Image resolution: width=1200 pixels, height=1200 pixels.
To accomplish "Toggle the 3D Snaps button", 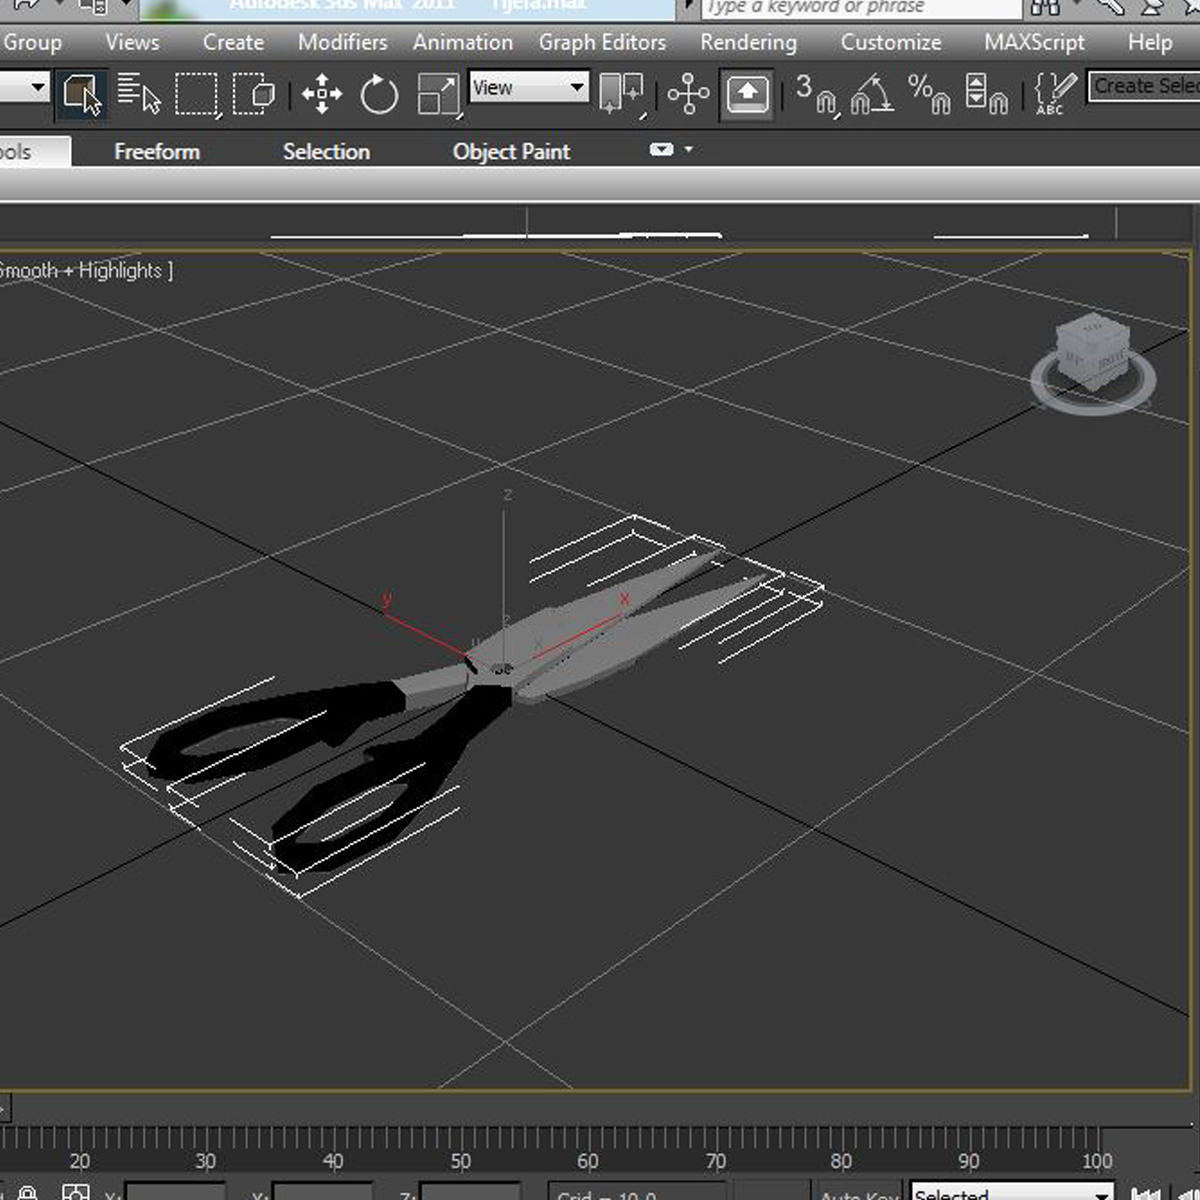I will (816, 94).
